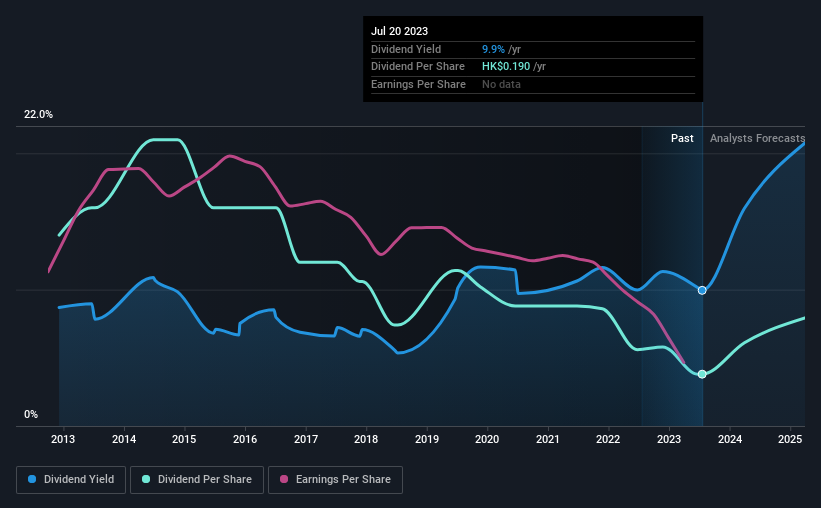This screenshot has width=821, height=508.
Task: Click the 2016 x-axis label
Action: click(x=245, y=439)
